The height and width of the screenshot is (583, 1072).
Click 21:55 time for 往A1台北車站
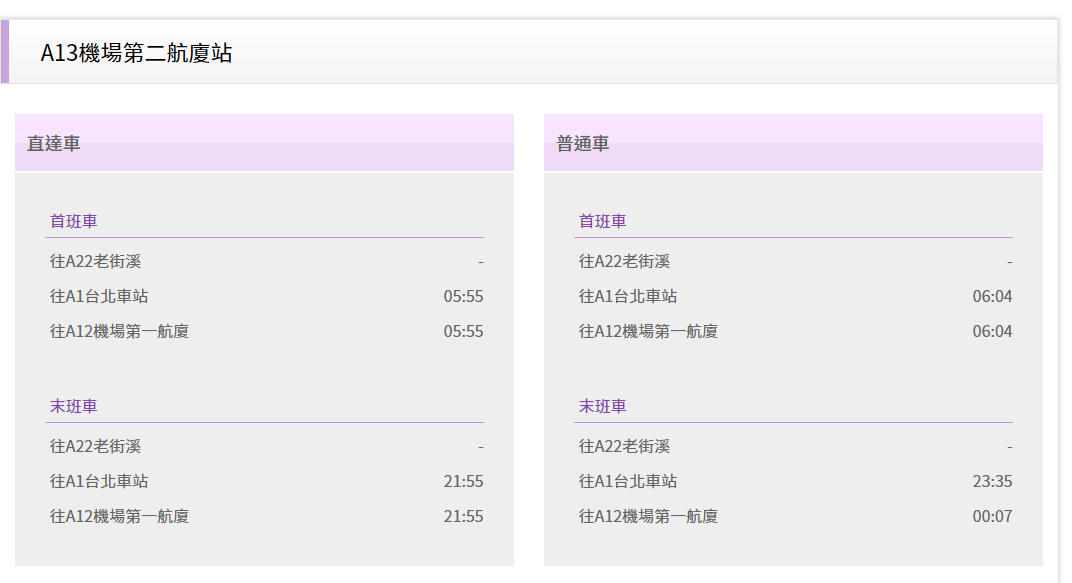pos(464,481)
